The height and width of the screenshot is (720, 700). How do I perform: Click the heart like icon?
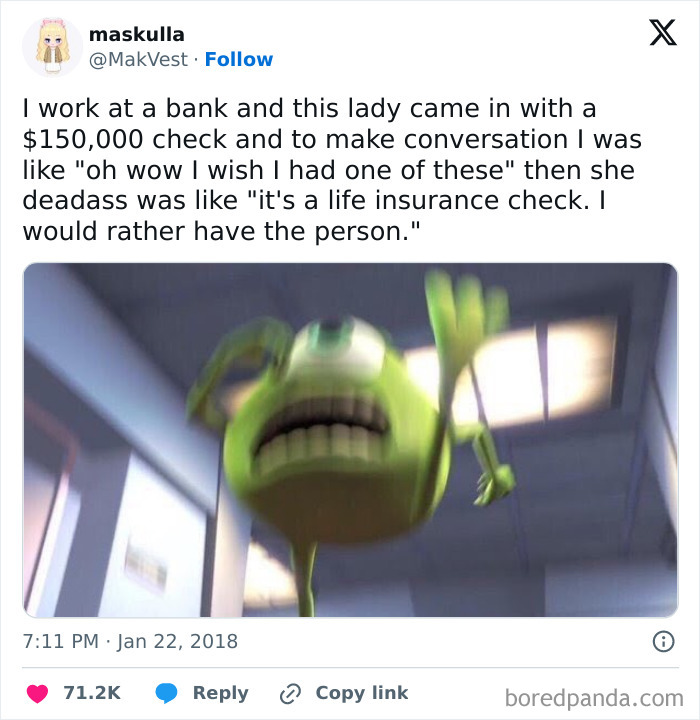tap(37, 693)
